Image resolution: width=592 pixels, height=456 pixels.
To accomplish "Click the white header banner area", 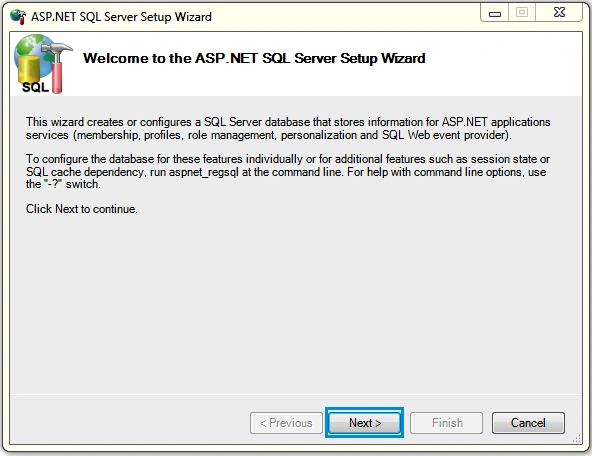I will point(296,64).
